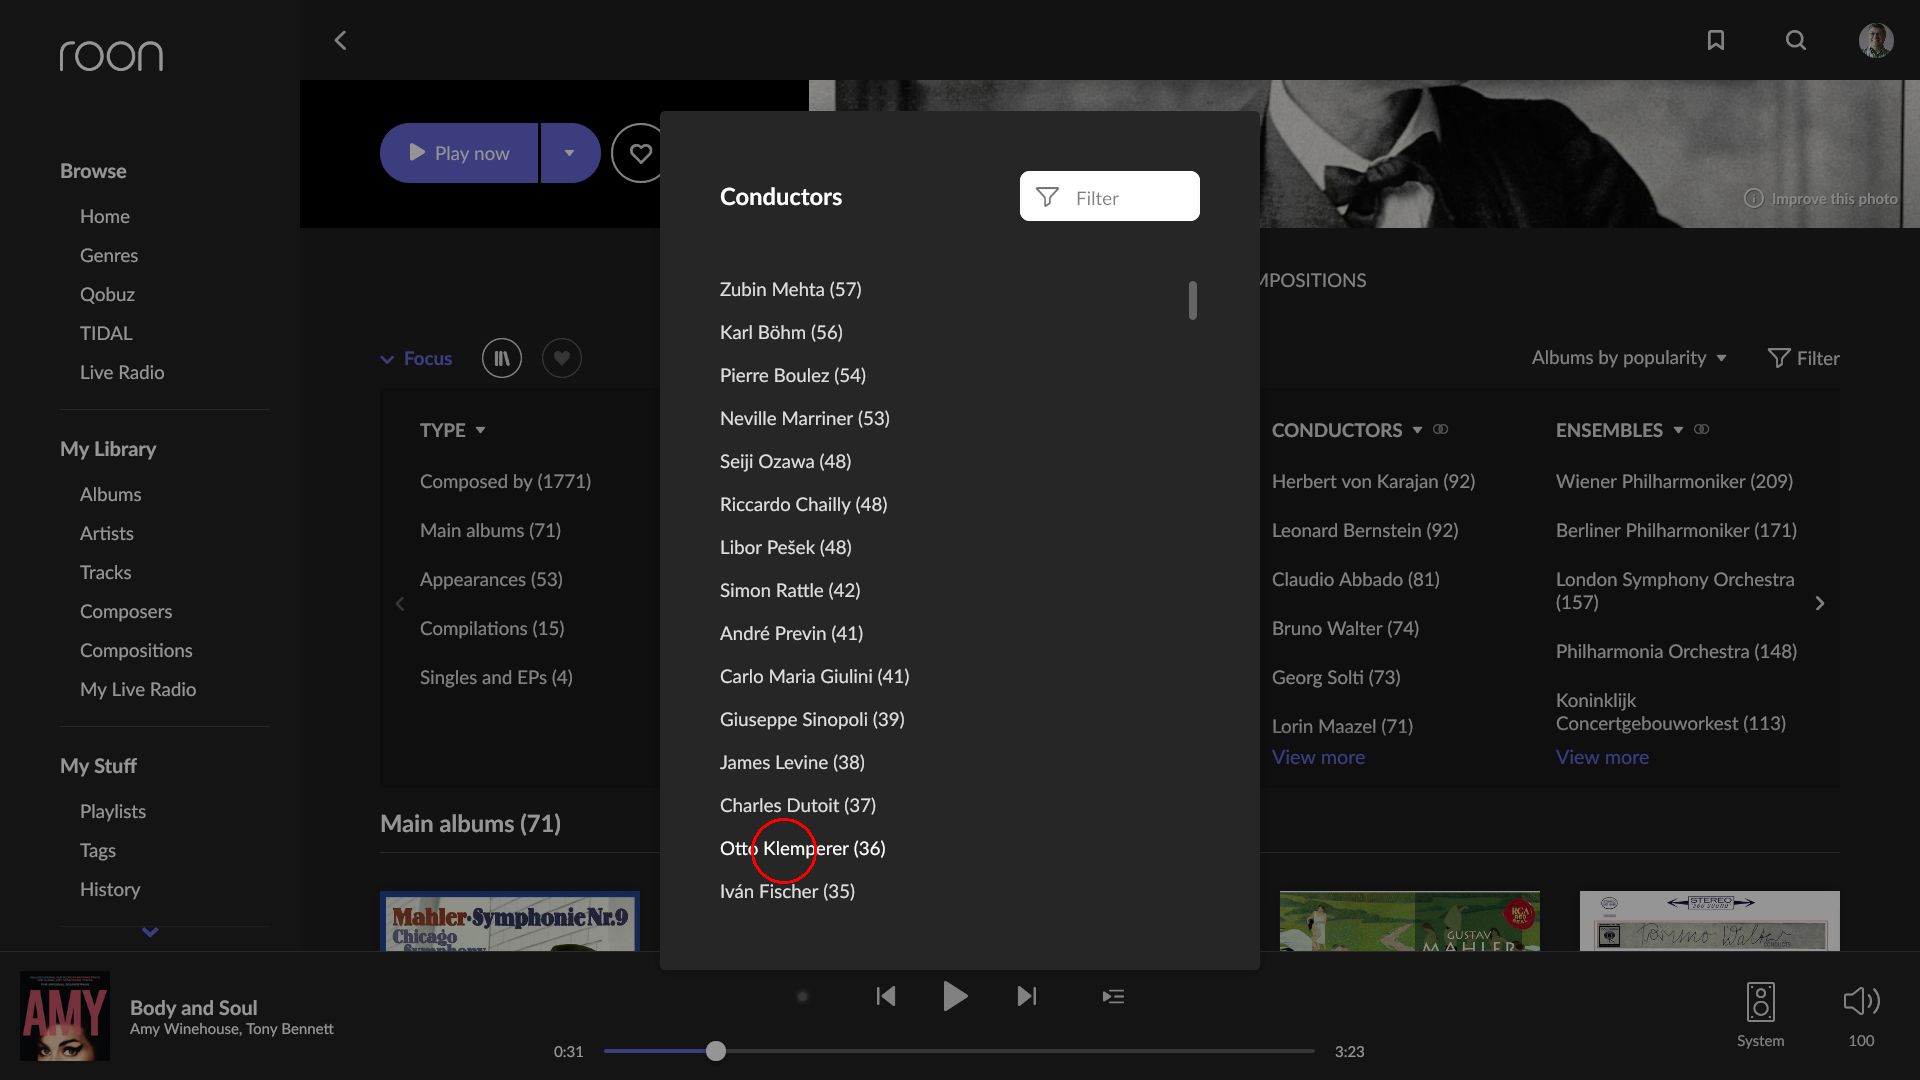Open the play queue icon

[1113, 996]
